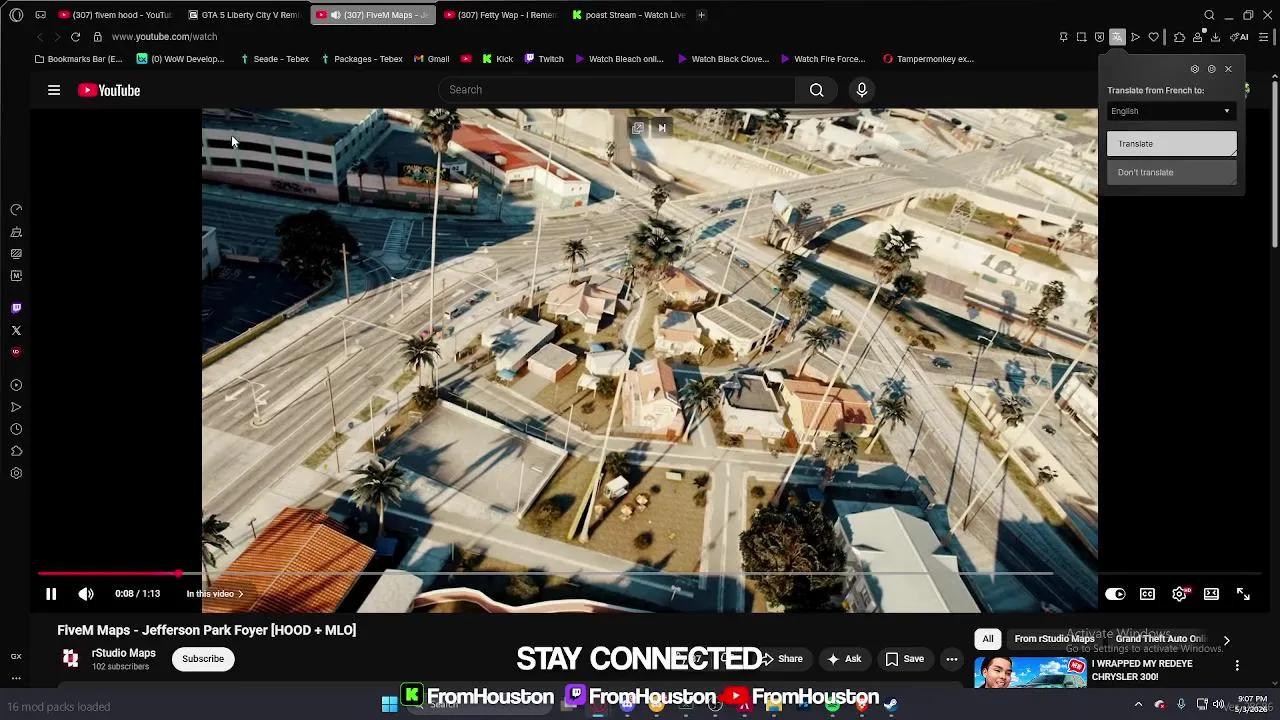
Task: Open the 'I WRAPPED MY REDEYE CHRYSLER 300' thumbnail
Action: [1030, 672]
